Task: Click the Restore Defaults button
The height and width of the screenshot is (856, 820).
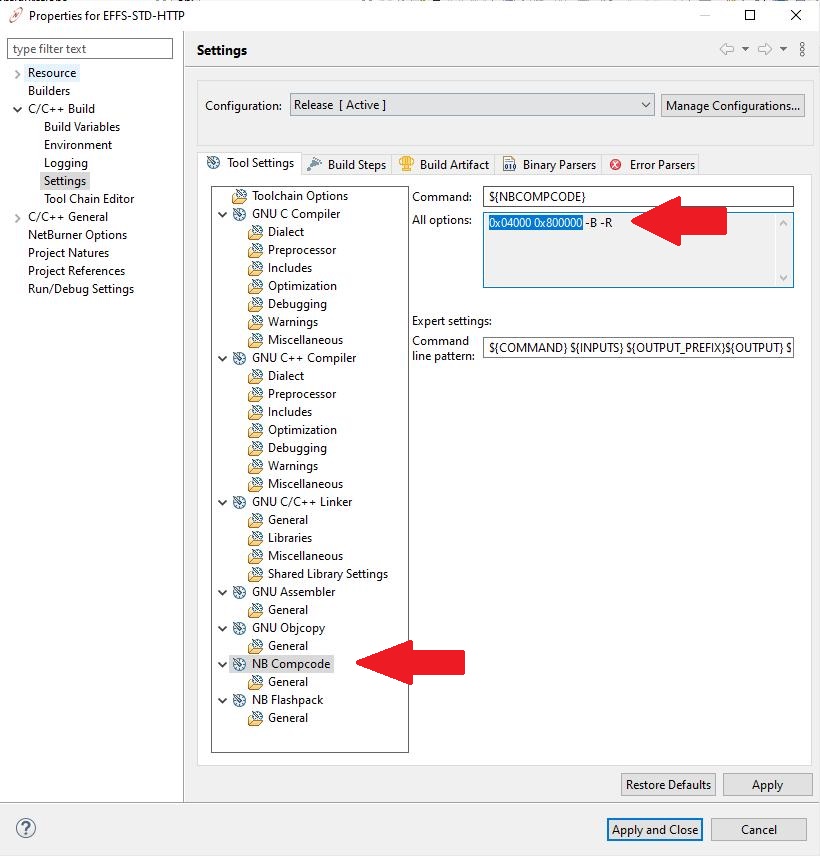Action: pyautogui.click(x=668, y=785)
